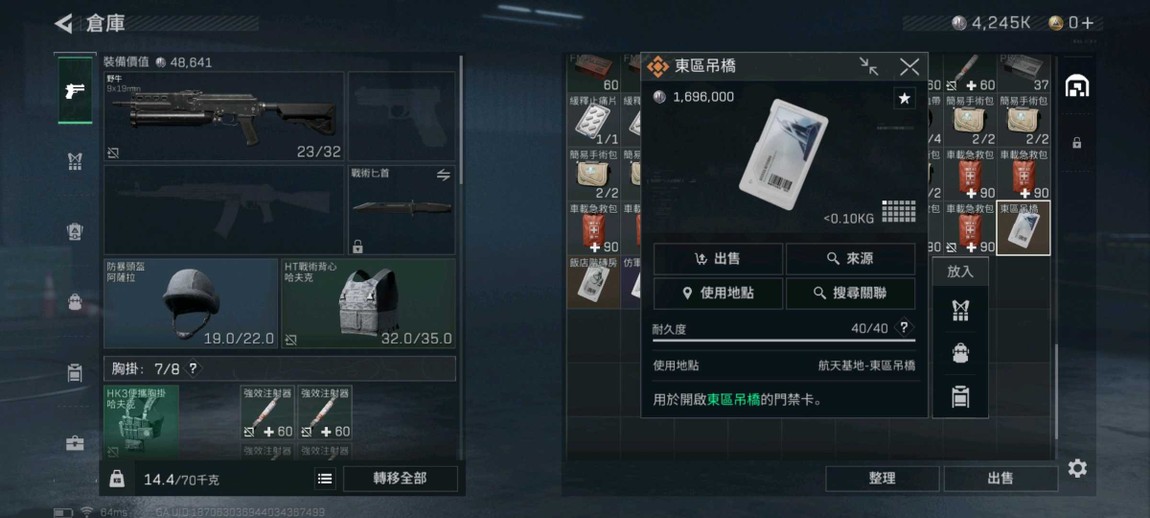Place item into backpack under 放入
The width and height of the screenshot is (1150, 518).
point(960,354)
